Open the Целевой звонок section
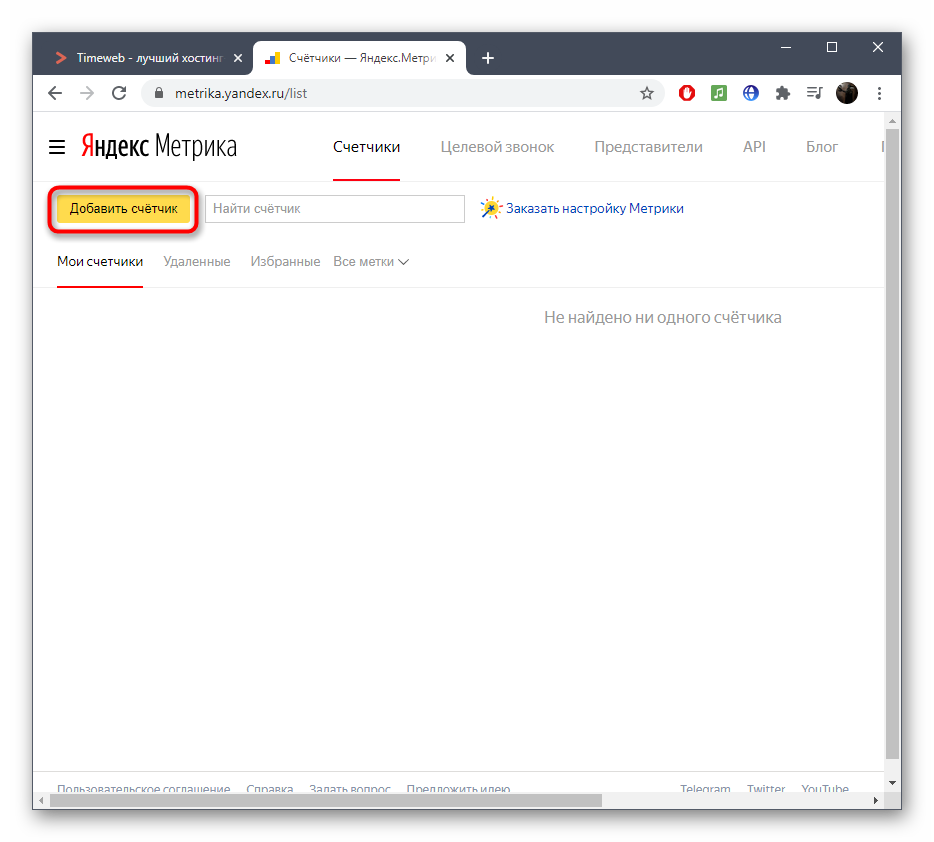 point(497,147)
